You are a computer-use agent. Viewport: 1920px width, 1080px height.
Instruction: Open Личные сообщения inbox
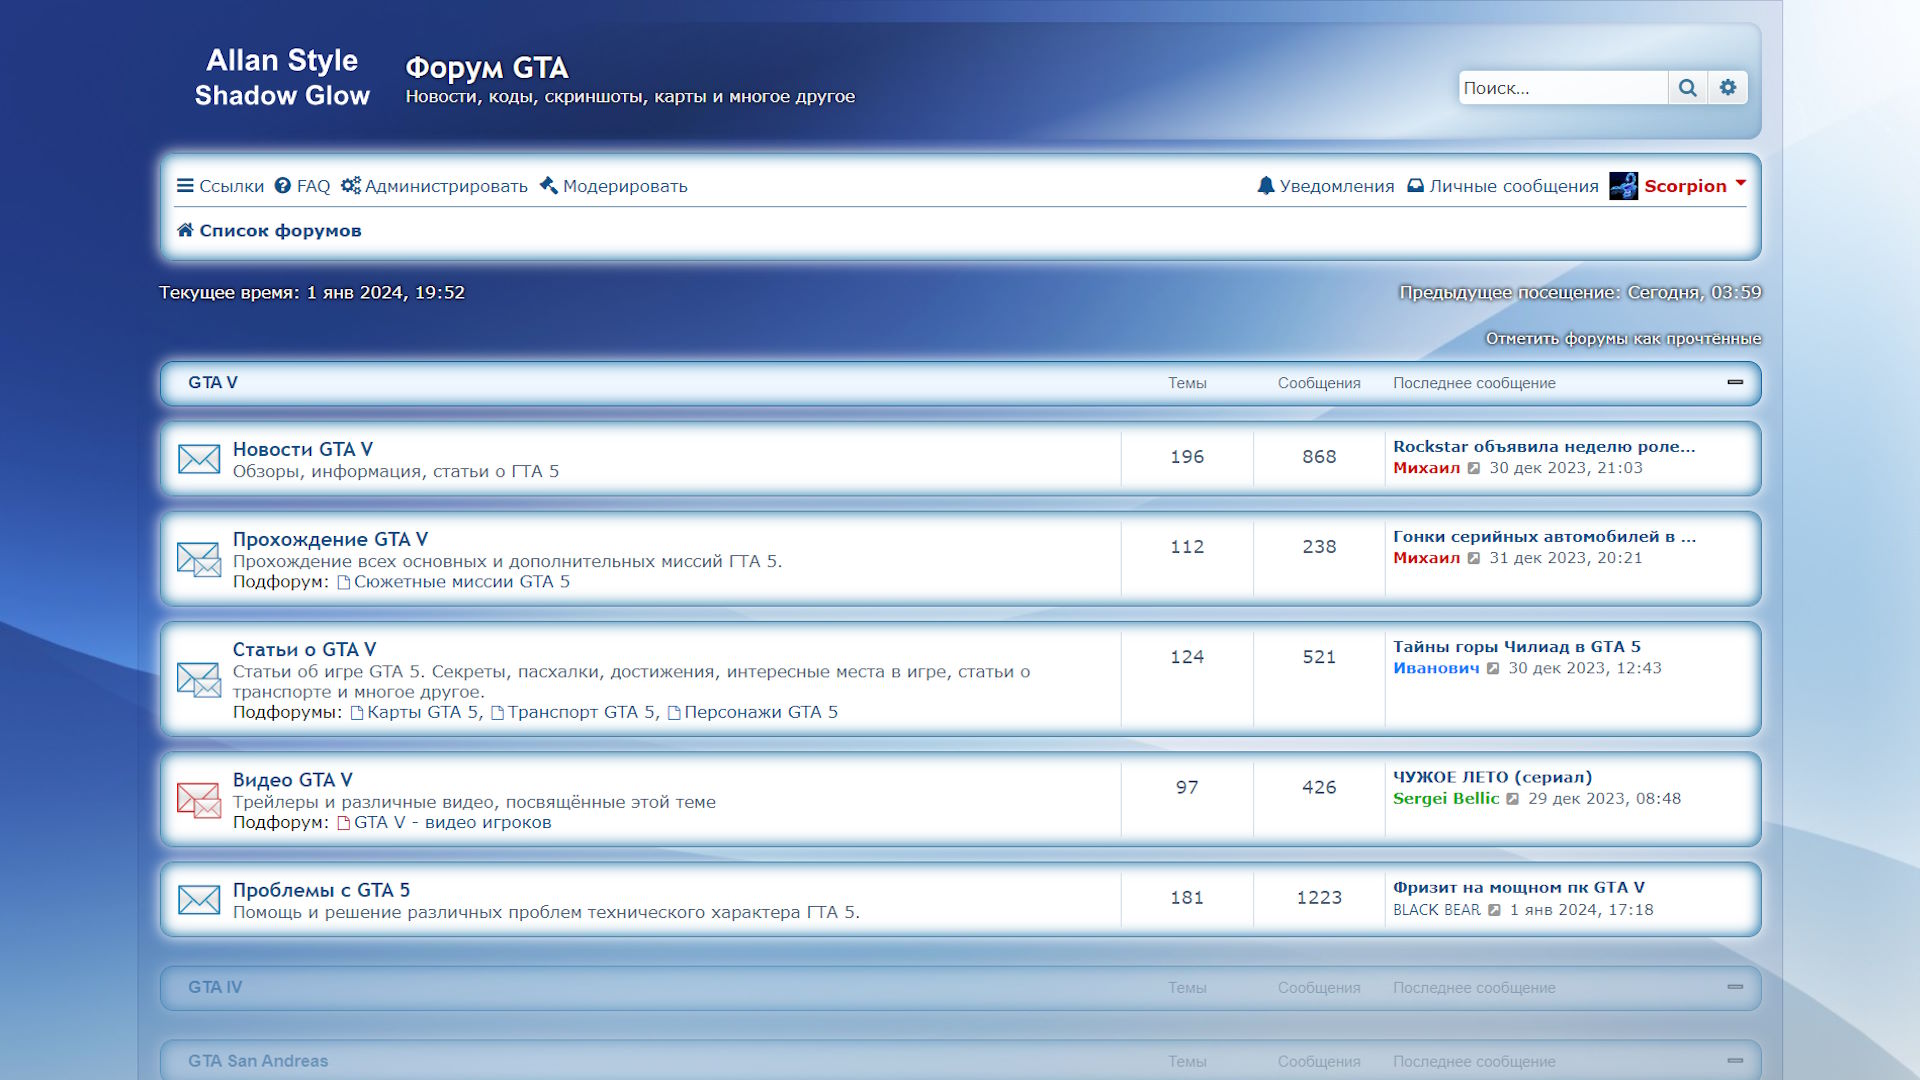point(1502,186)
